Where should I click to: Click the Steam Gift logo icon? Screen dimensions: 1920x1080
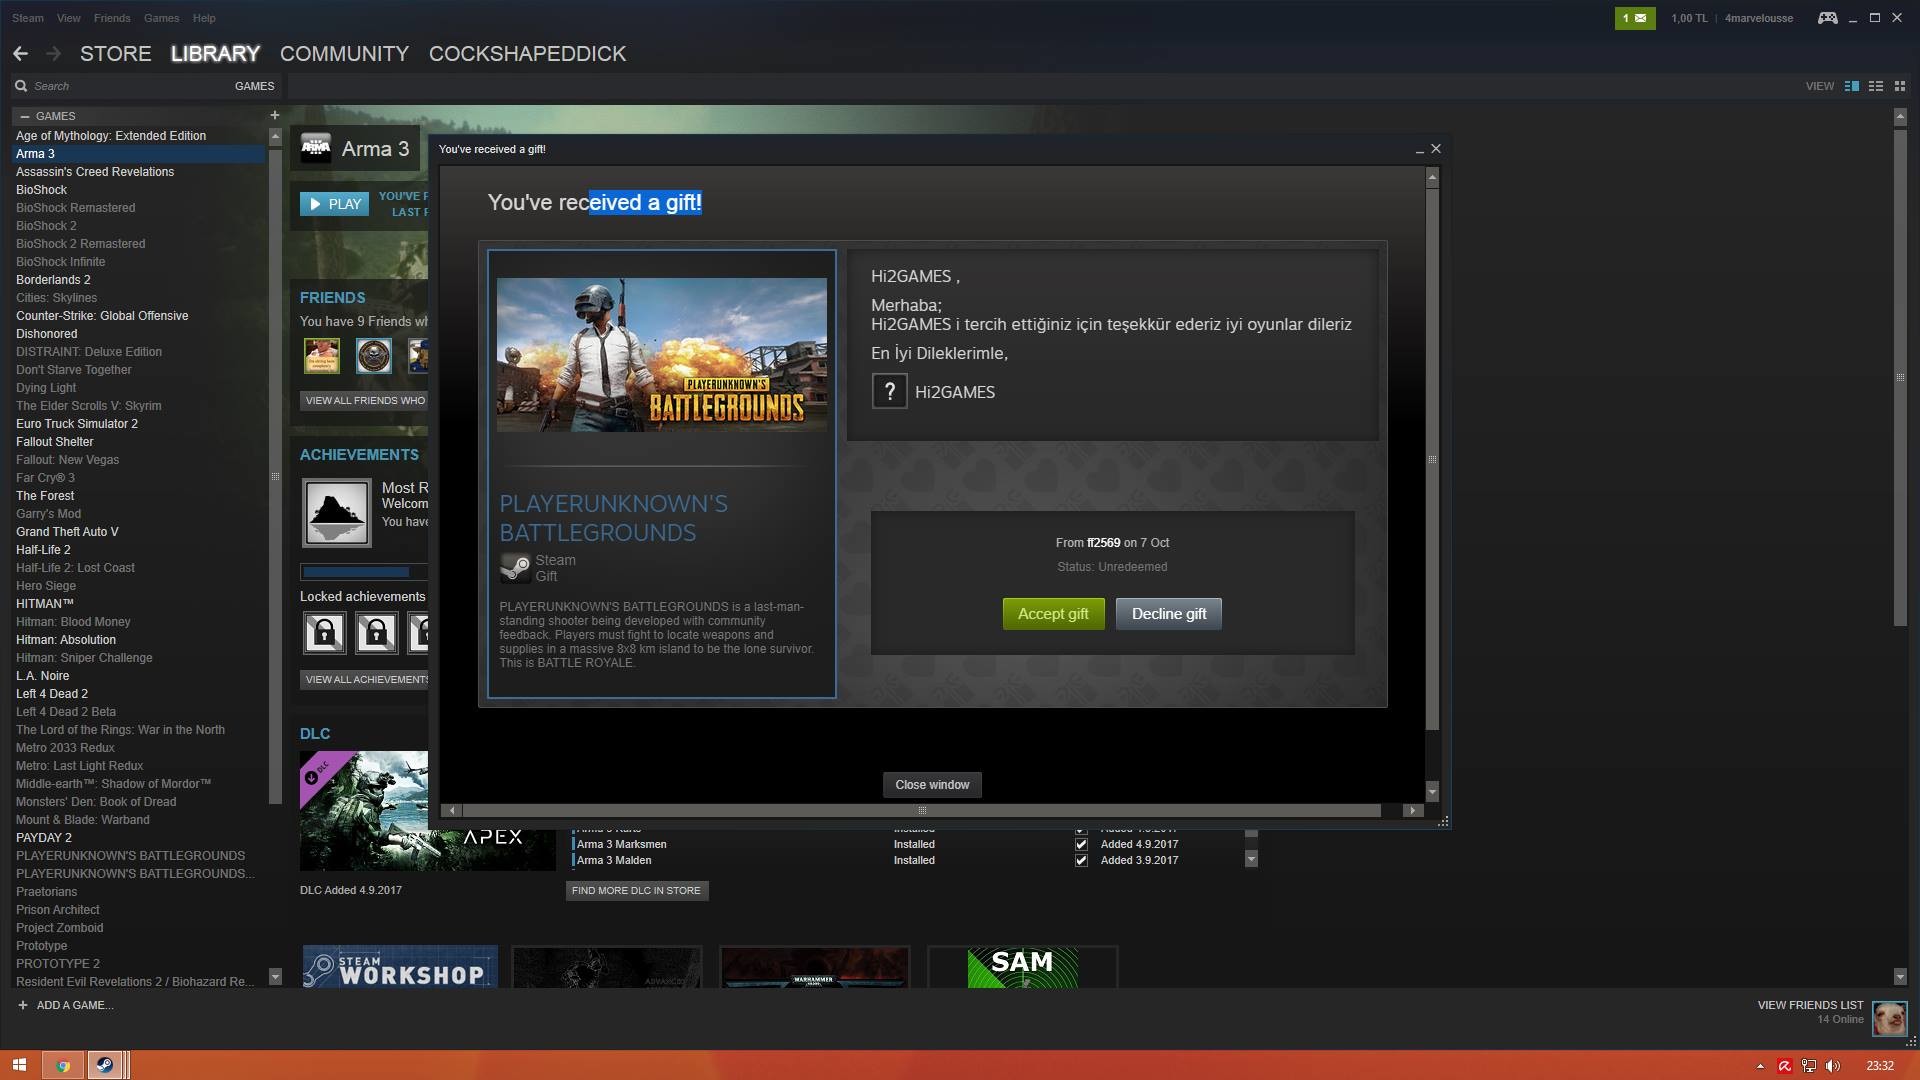515,568
